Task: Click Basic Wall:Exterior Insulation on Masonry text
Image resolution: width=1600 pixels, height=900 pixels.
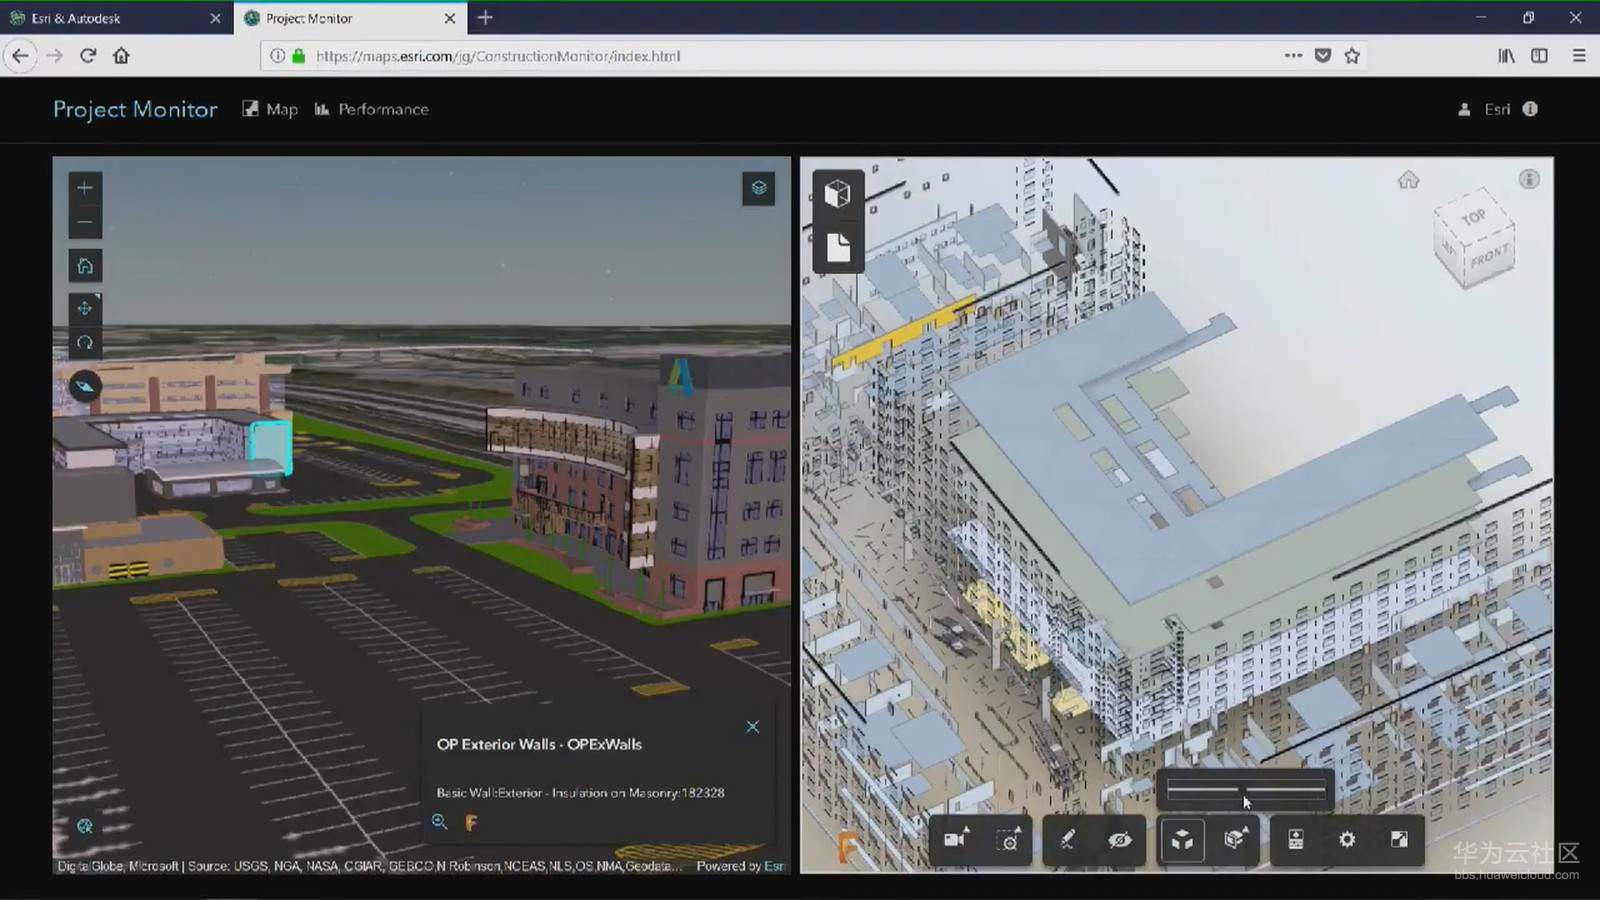Action: coord(580,792)
